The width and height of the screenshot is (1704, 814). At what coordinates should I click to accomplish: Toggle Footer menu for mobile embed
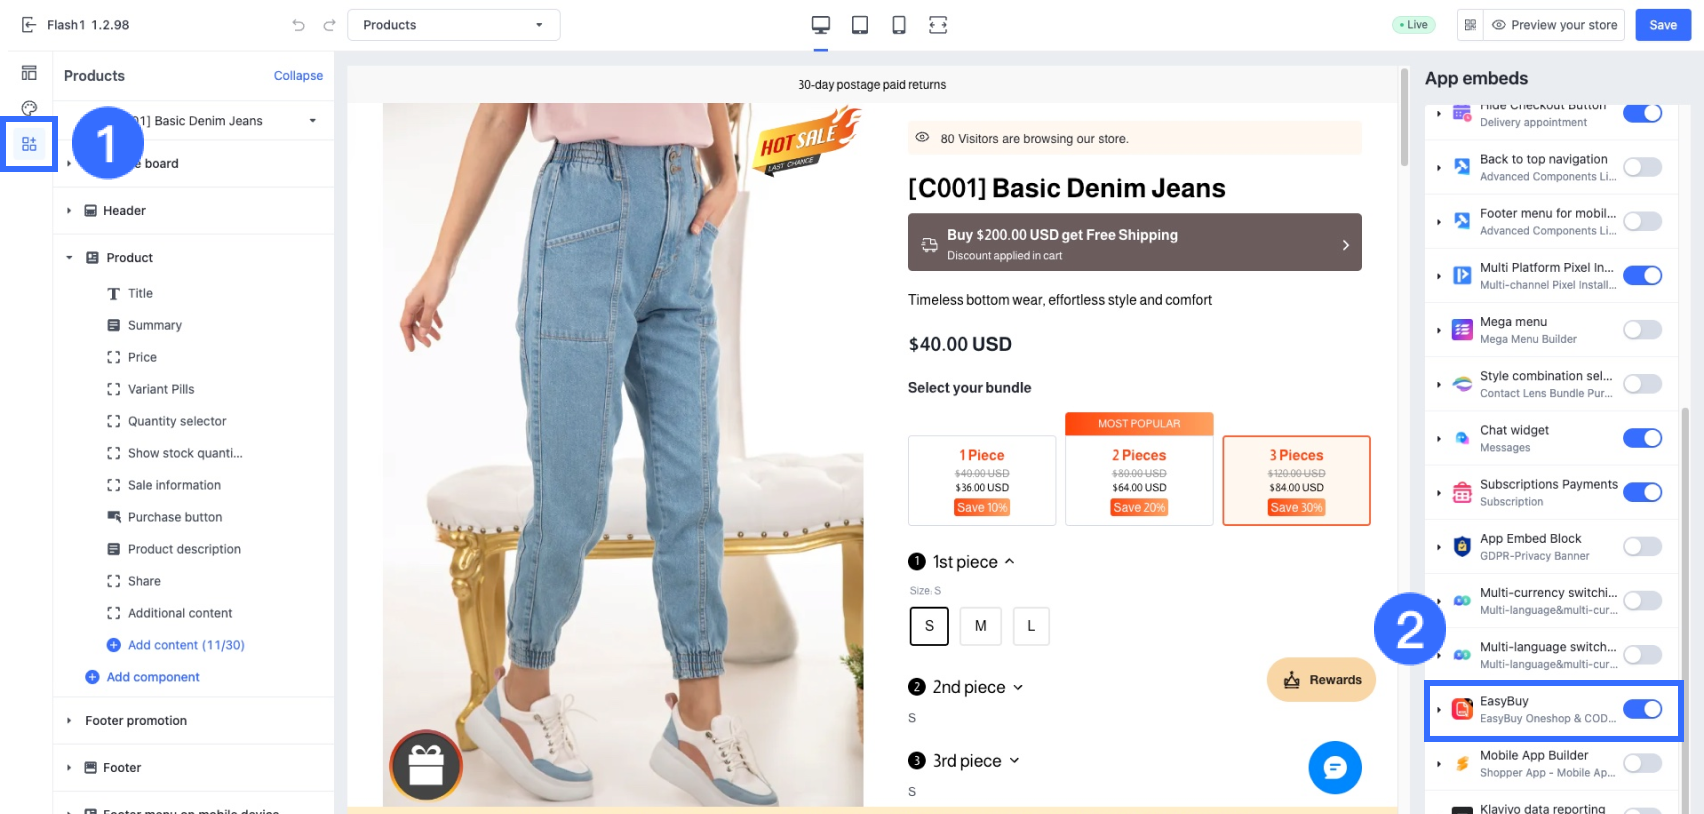click(1642, 221)
